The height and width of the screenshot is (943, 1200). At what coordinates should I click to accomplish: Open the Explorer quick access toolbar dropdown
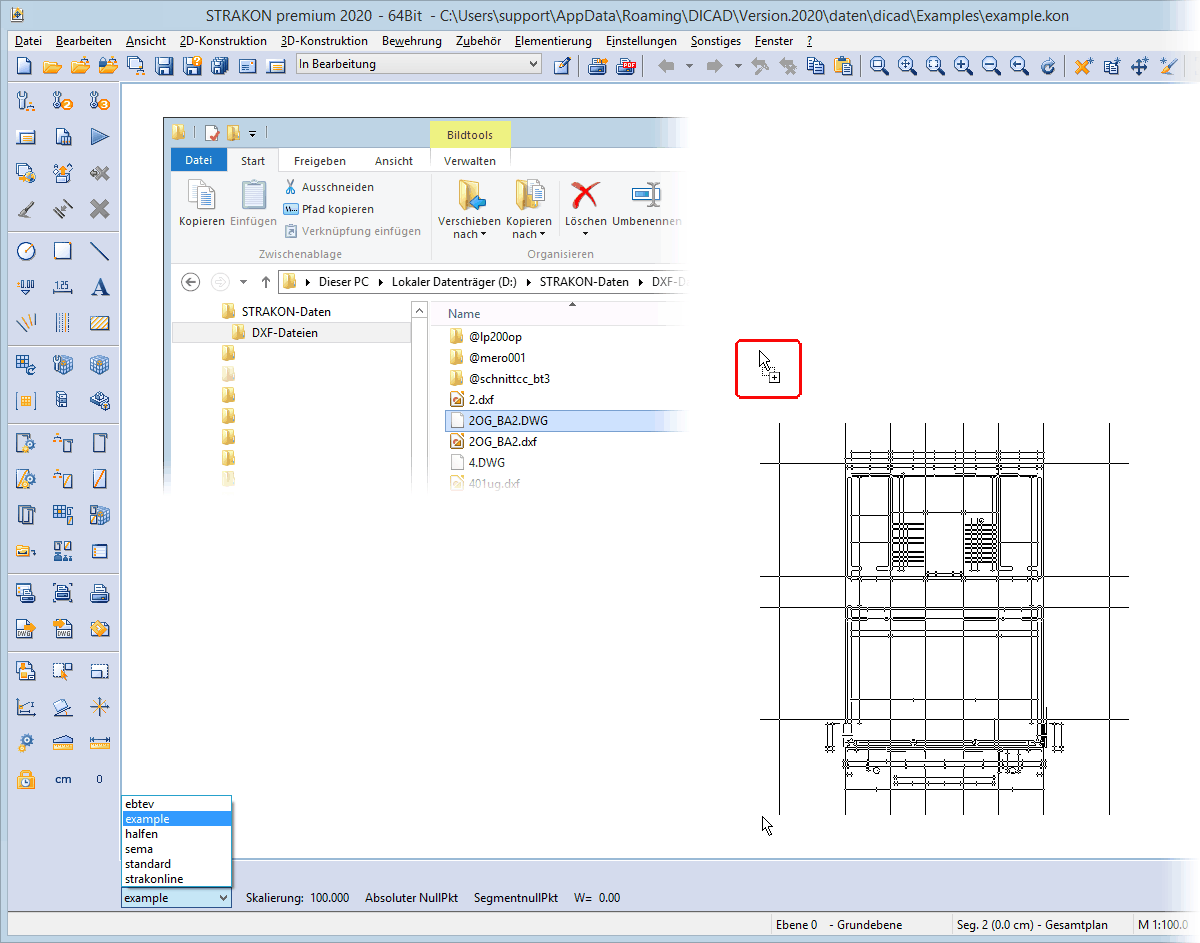252,133
